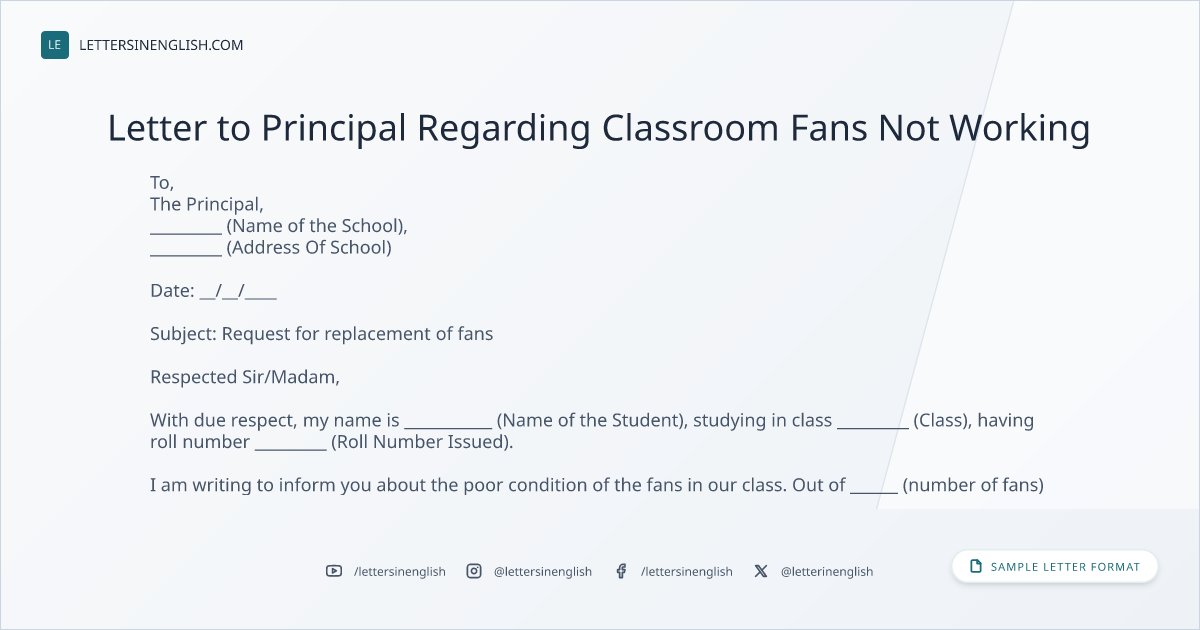Image resolution: width=1200 pixels, height=630 pixels.
Task: Click the Sample Letter Format button
Action: [x=1055, y=567]
